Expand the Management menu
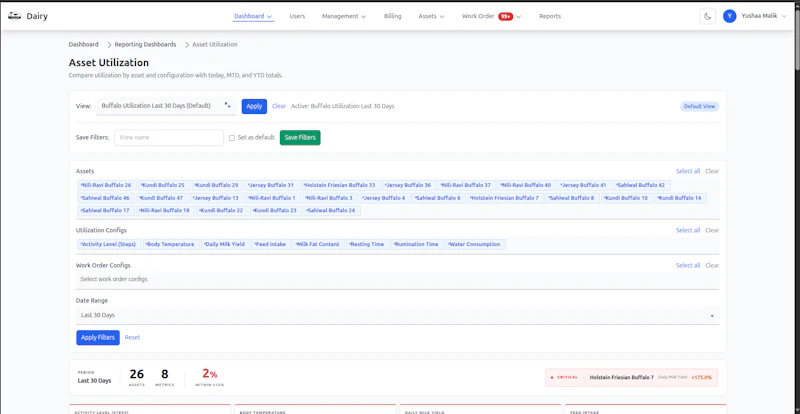Viewport: 800px width, 414px height. pos(344,16)
